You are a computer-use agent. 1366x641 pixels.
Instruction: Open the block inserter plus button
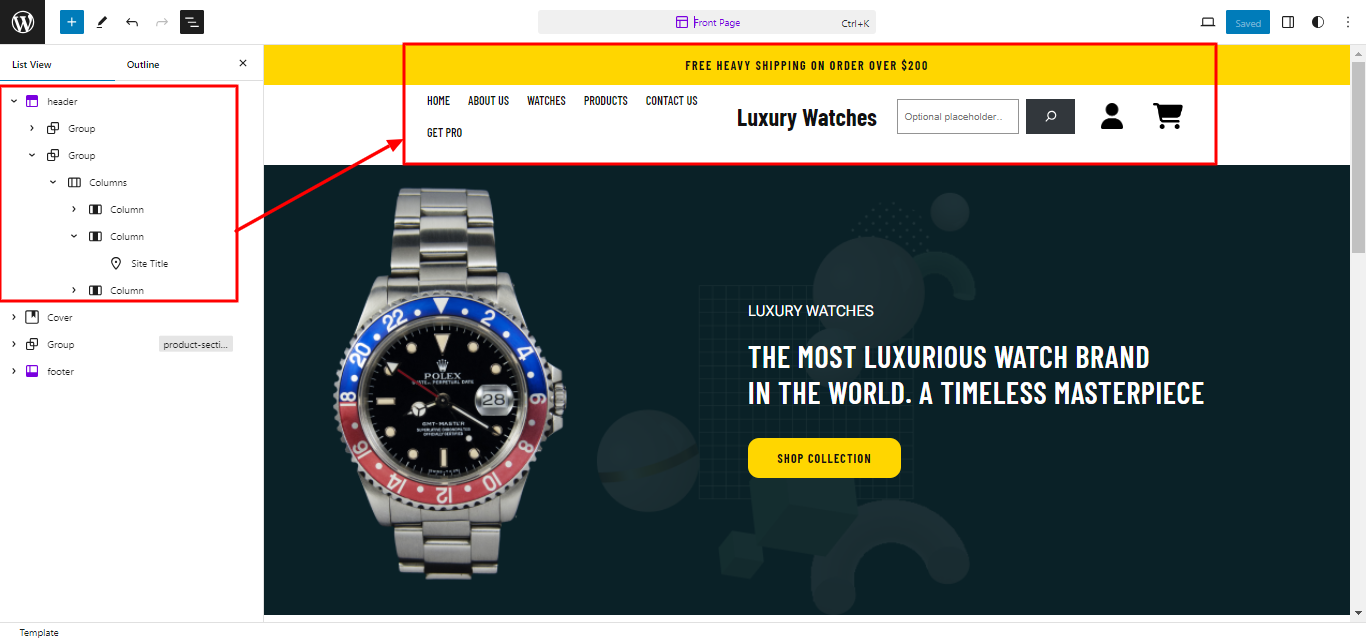72,22
